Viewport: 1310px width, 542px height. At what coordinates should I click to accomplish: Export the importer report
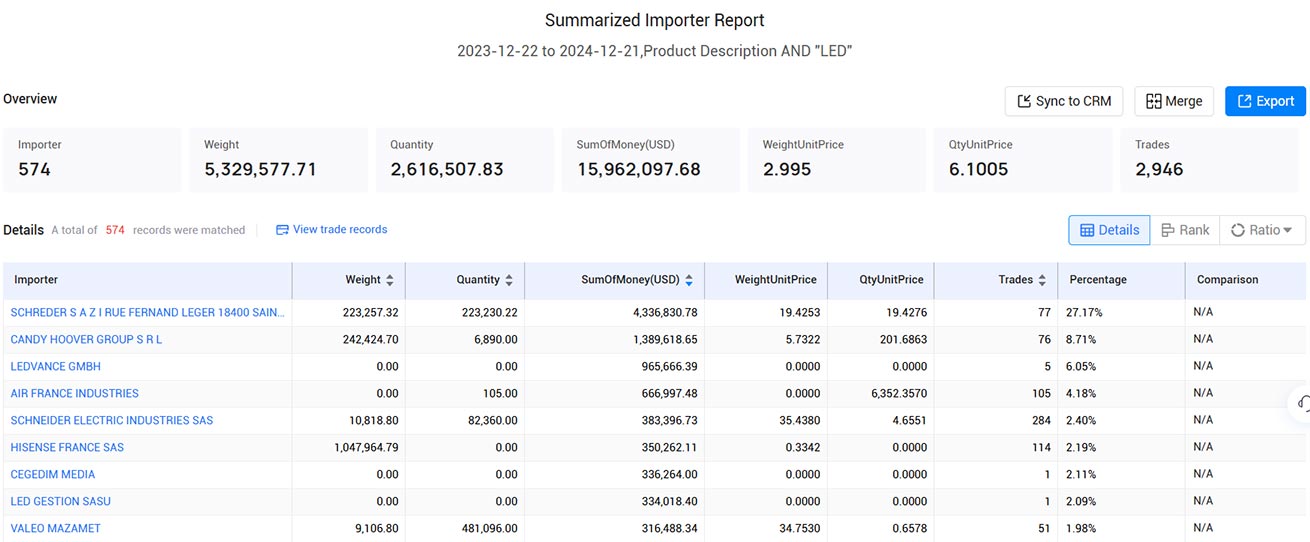click(x=1265, y=101)
